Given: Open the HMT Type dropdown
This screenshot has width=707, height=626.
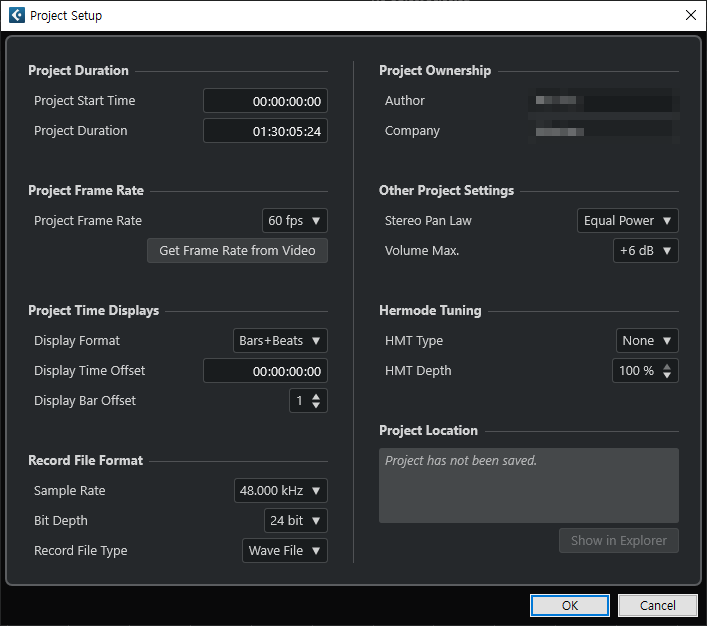Looking at the screenshot, I should tap(647, 341).
